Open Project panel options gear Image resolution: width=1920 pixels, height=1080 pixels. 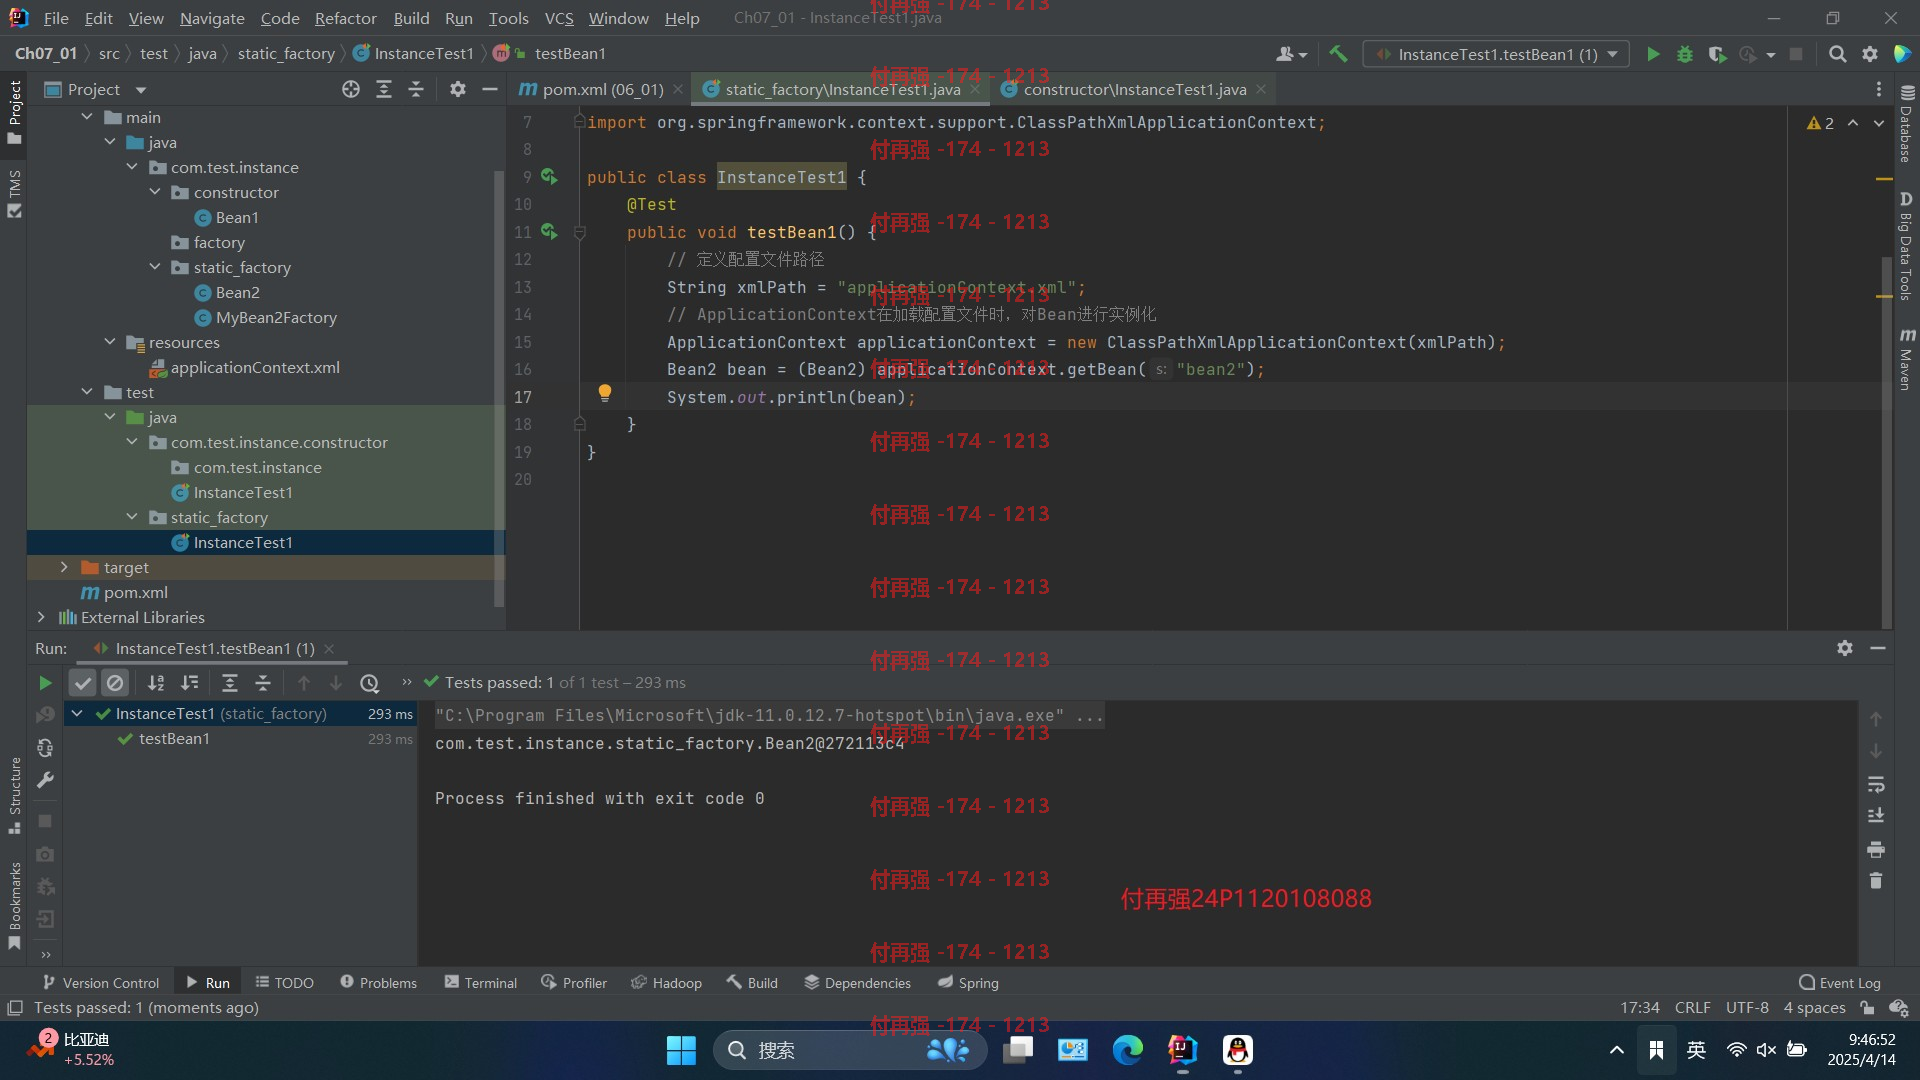coord(458,89)
